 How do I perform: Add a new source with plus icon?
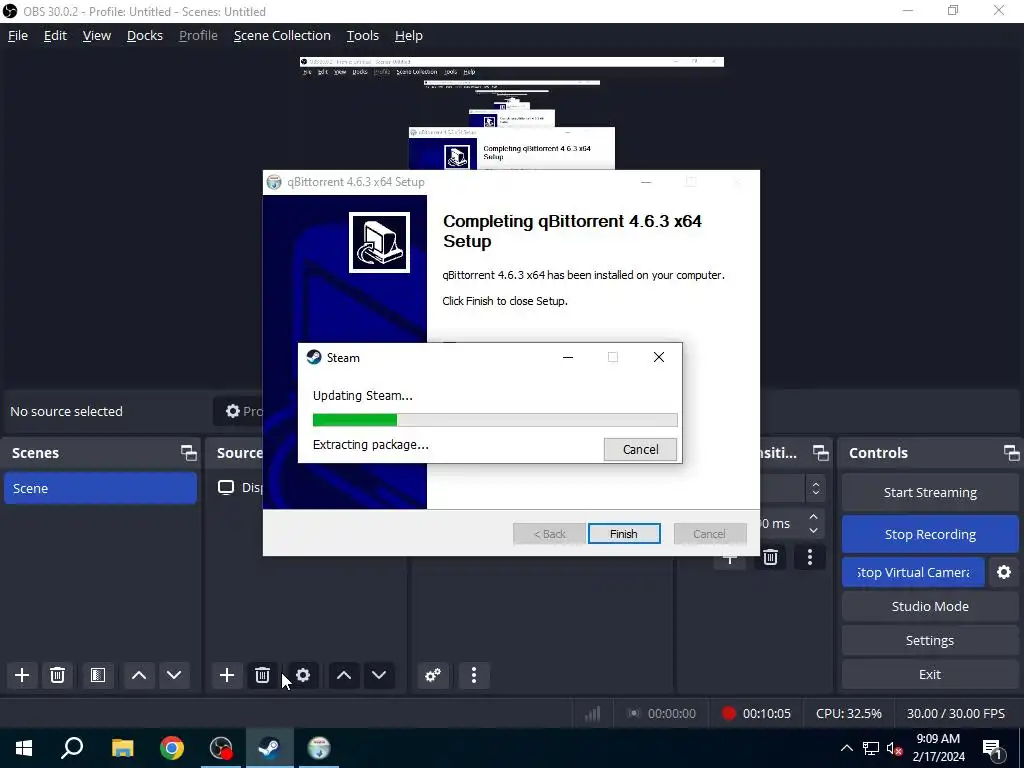coord(227,675)
